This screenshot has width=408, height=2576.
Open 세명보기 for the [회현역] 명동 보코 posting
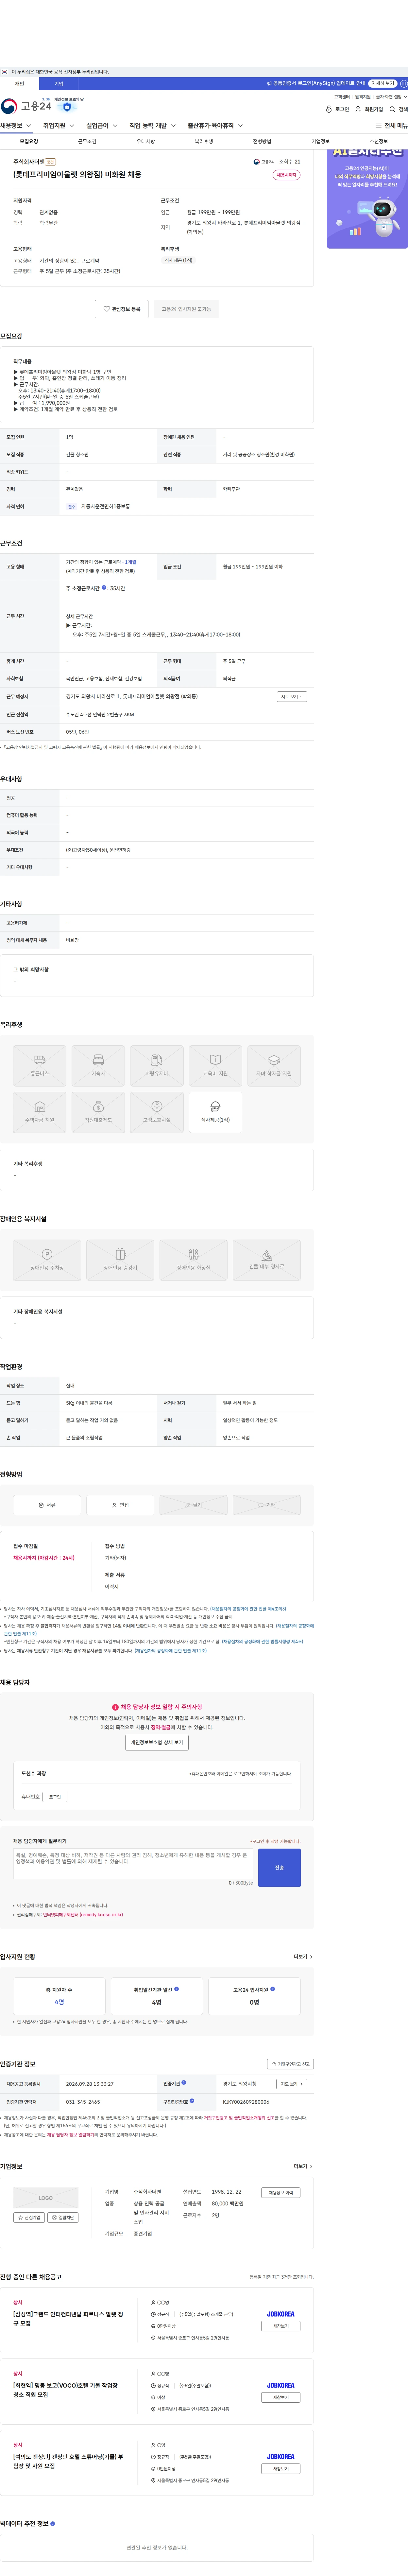281,2397
